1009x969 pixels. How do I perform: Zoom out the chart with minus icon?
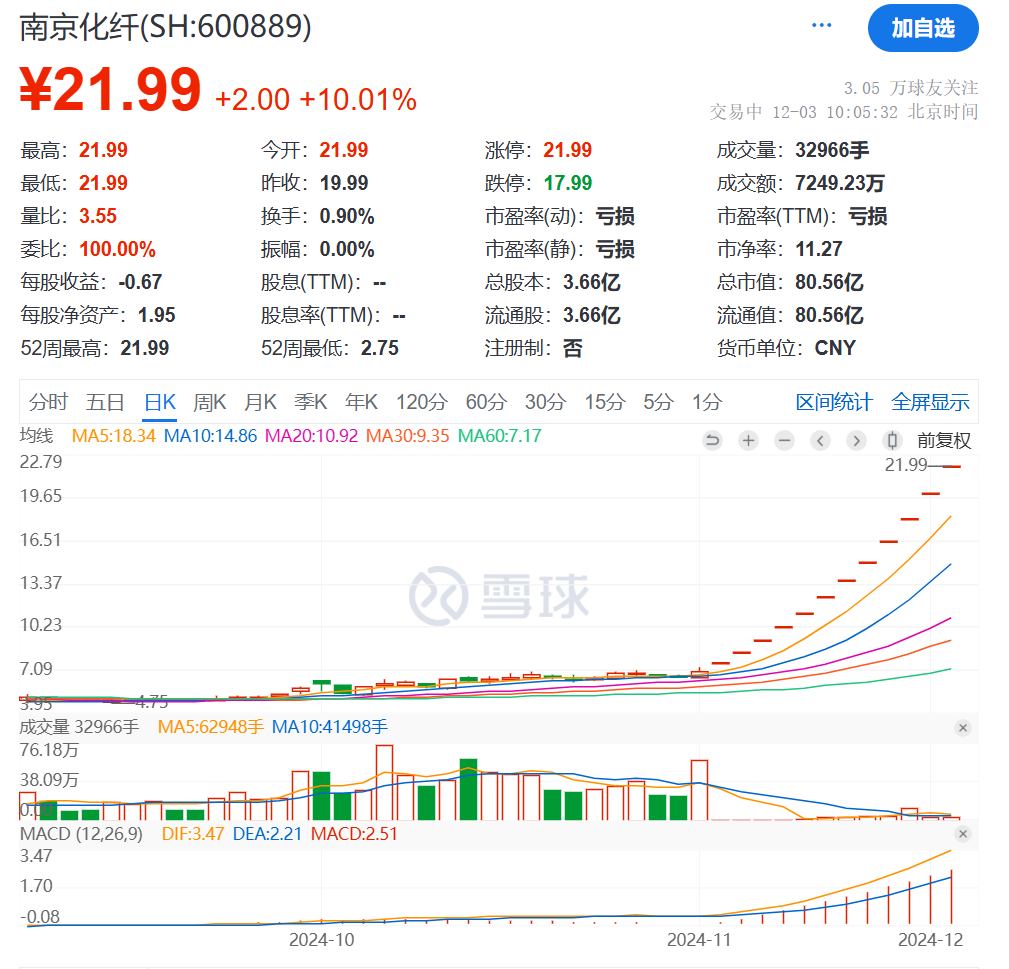coord(784,441)
